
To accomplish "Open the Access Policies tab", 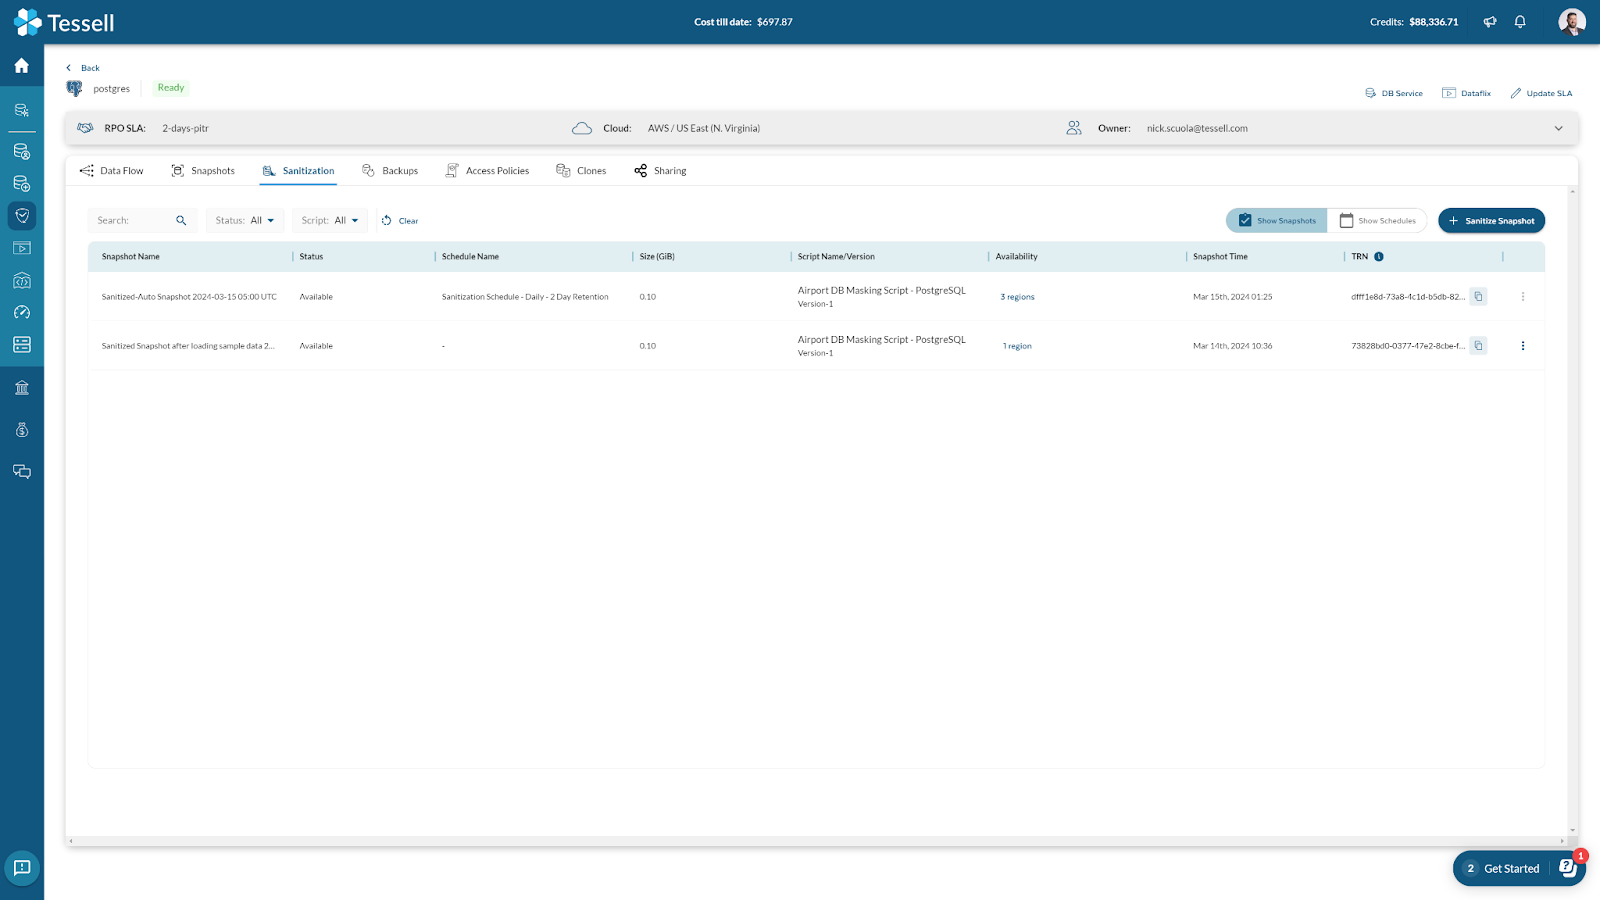I will tap(487, 171).
